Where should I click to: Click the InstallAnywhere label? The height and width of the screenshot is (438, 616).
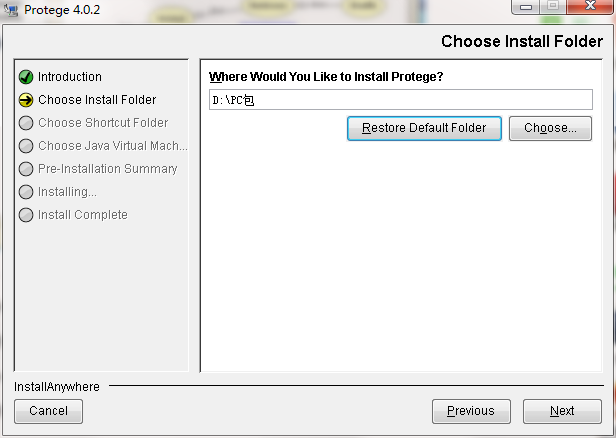point(57,386)
